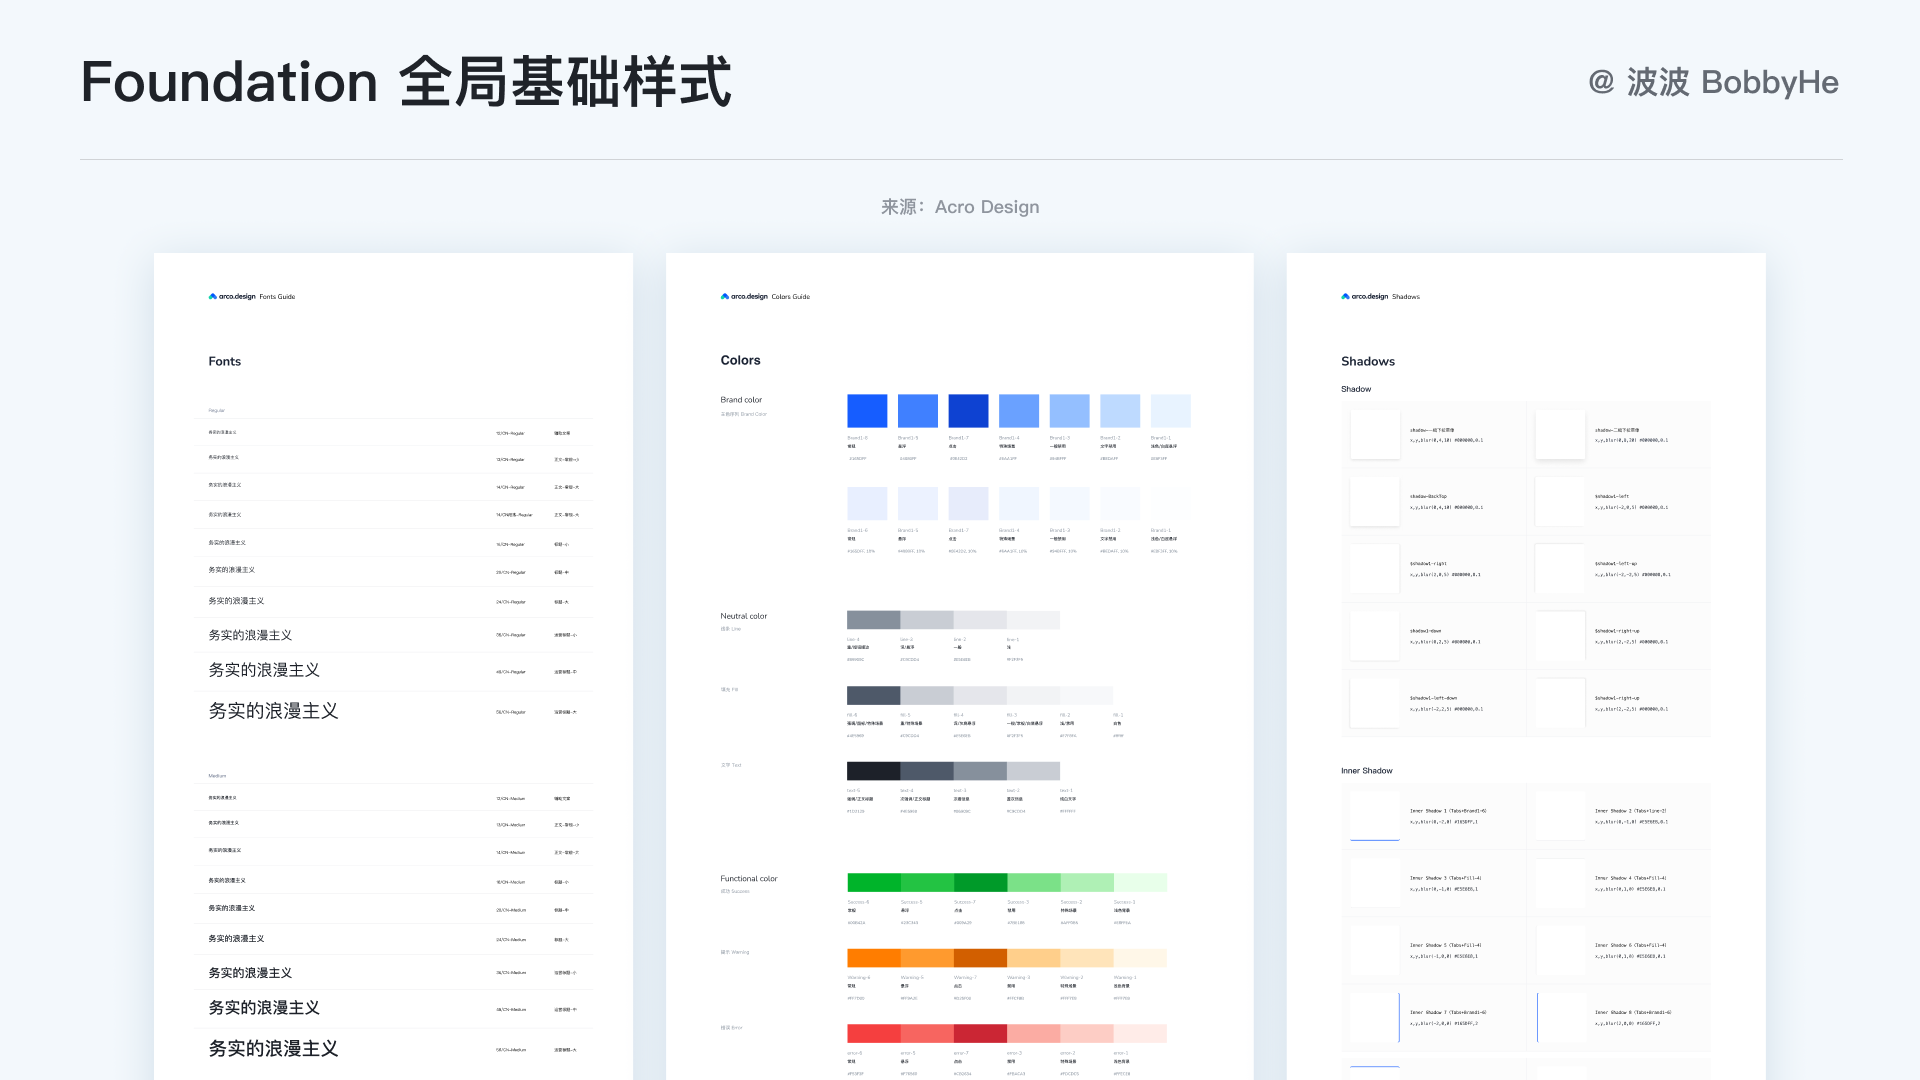Click the Fonts section heading
The image size is (1920, 1080).
tap(224, 361)
